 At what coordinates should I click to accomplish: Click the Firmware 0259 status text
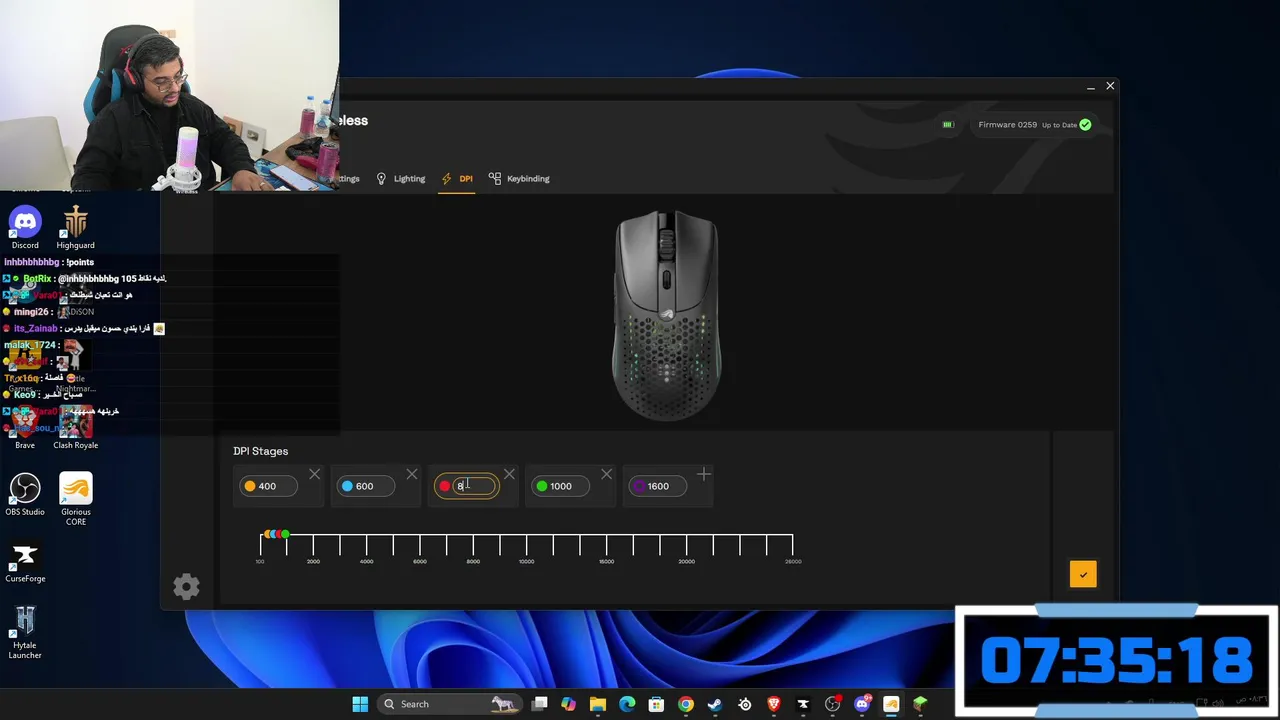pyautogui.click(x=1007, y=125)
